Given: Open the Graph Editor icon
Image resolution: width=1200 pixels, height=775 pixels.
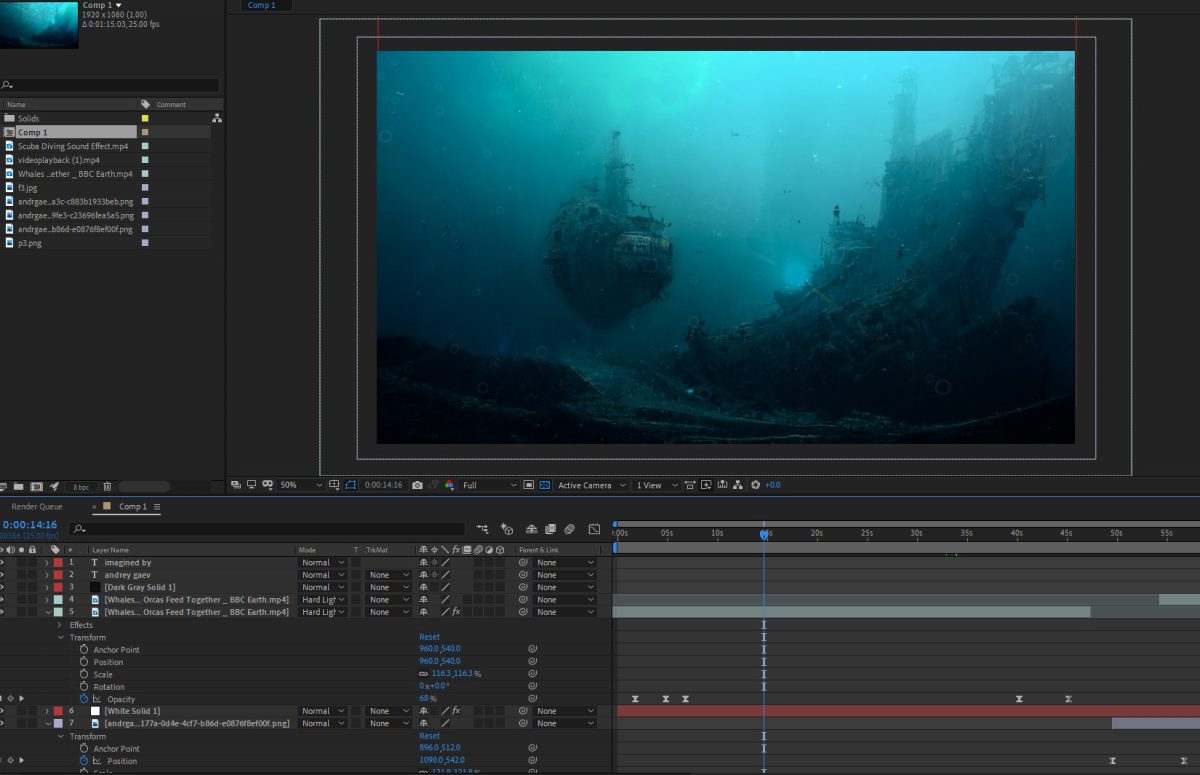Looking at the screenshot, I should [x=594, y=529].
